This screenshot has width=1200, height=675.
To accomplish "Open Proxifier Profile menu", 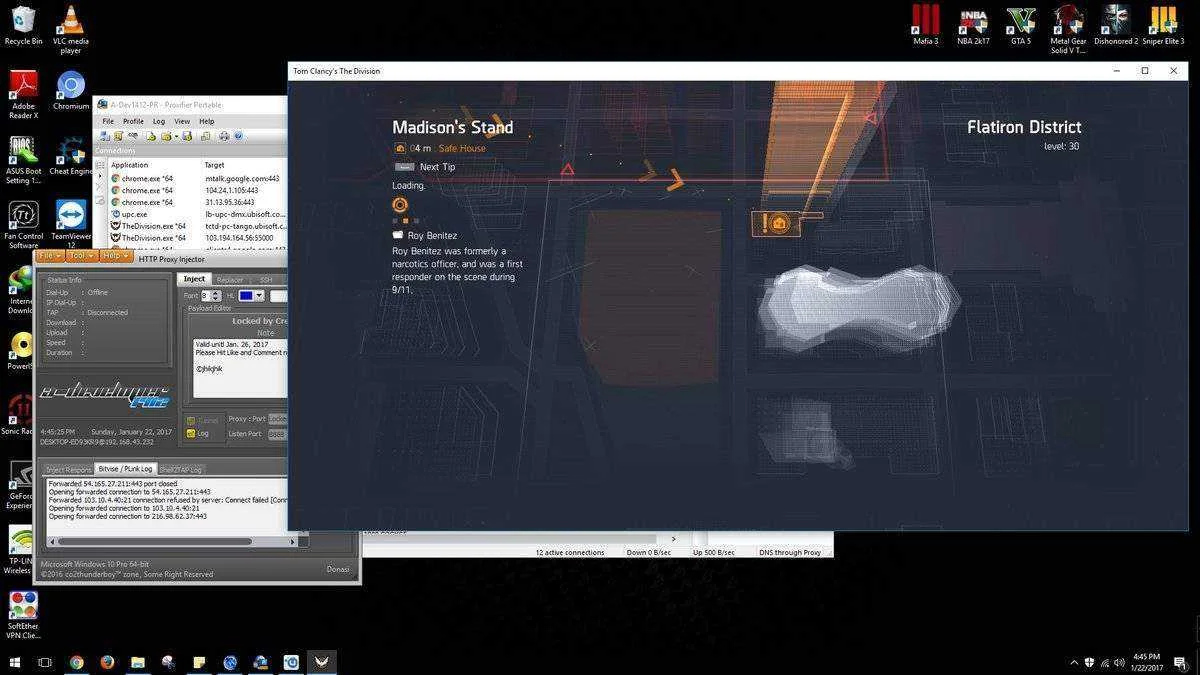I will tap(133, 121).
